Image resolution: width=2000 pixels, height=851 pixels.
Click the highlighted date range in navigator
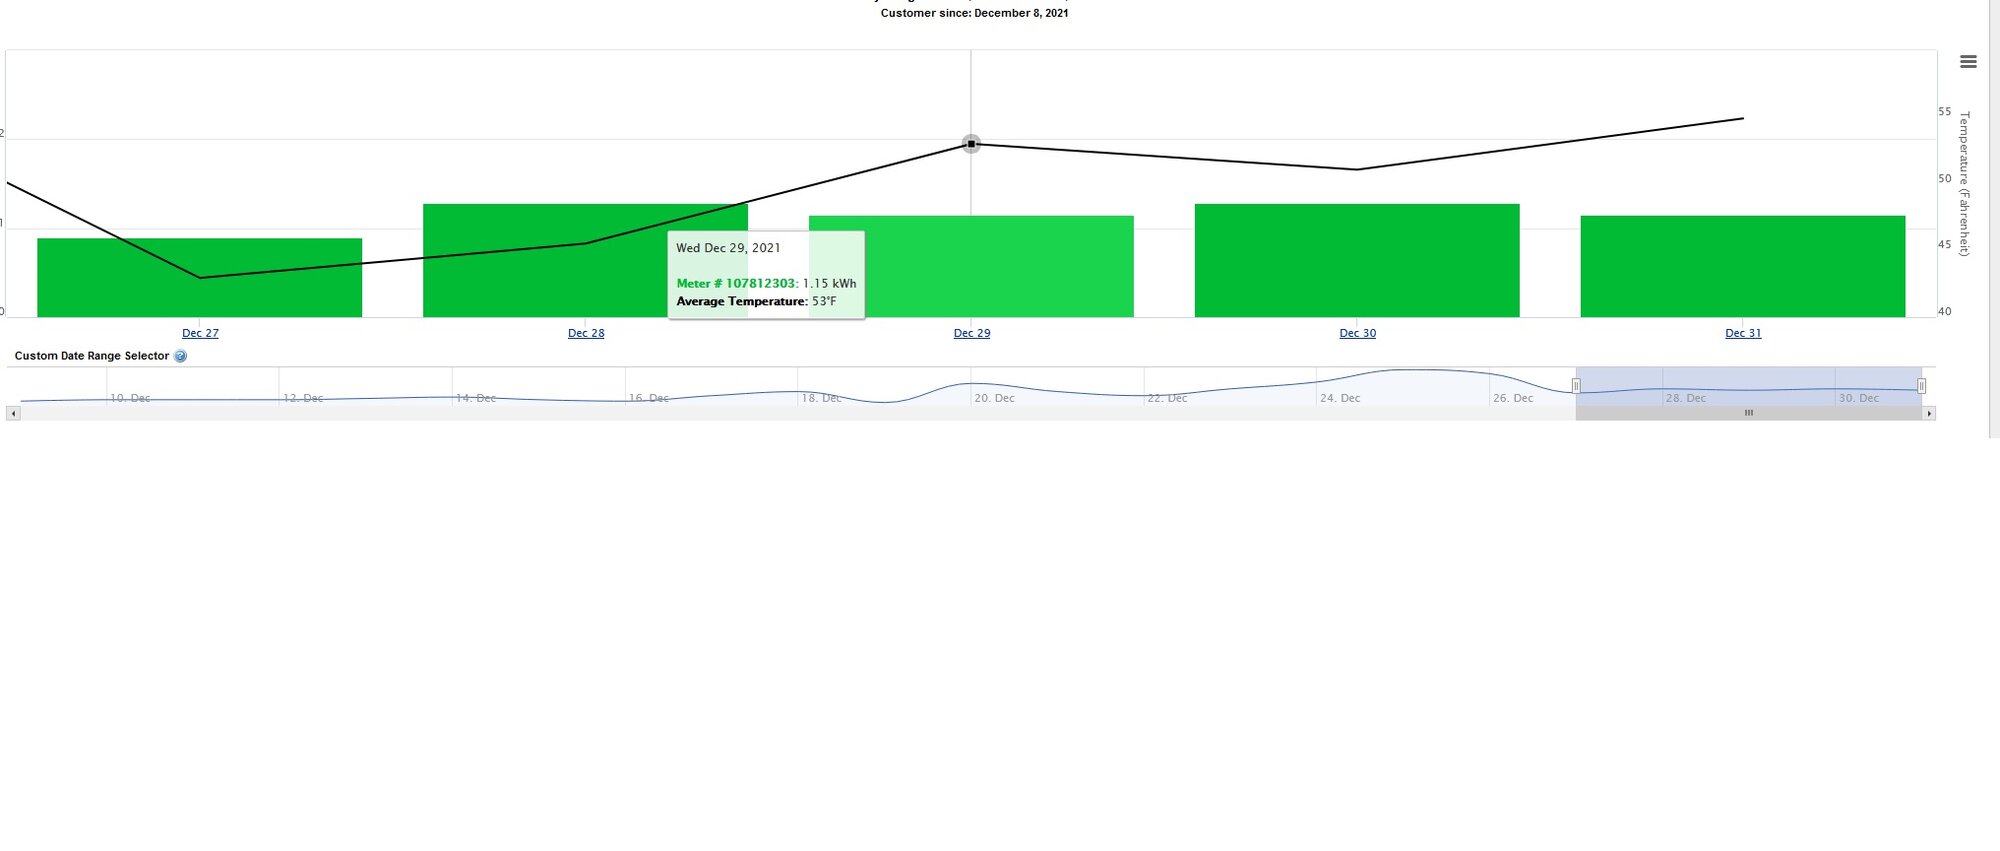pyautogui.click(x=1749, y=386)
